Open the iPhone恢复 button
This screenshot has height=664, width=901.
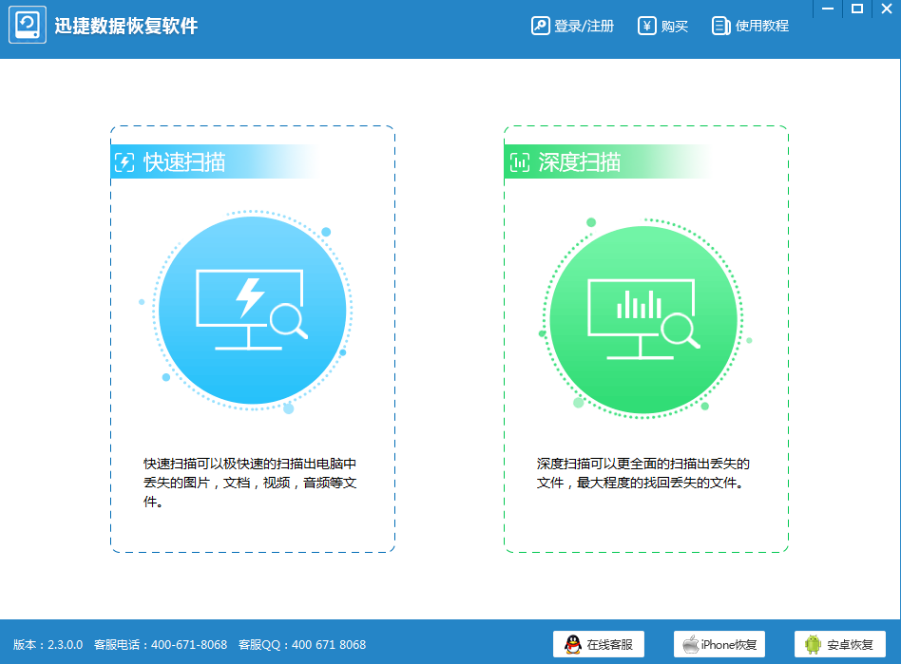point(719,644)
